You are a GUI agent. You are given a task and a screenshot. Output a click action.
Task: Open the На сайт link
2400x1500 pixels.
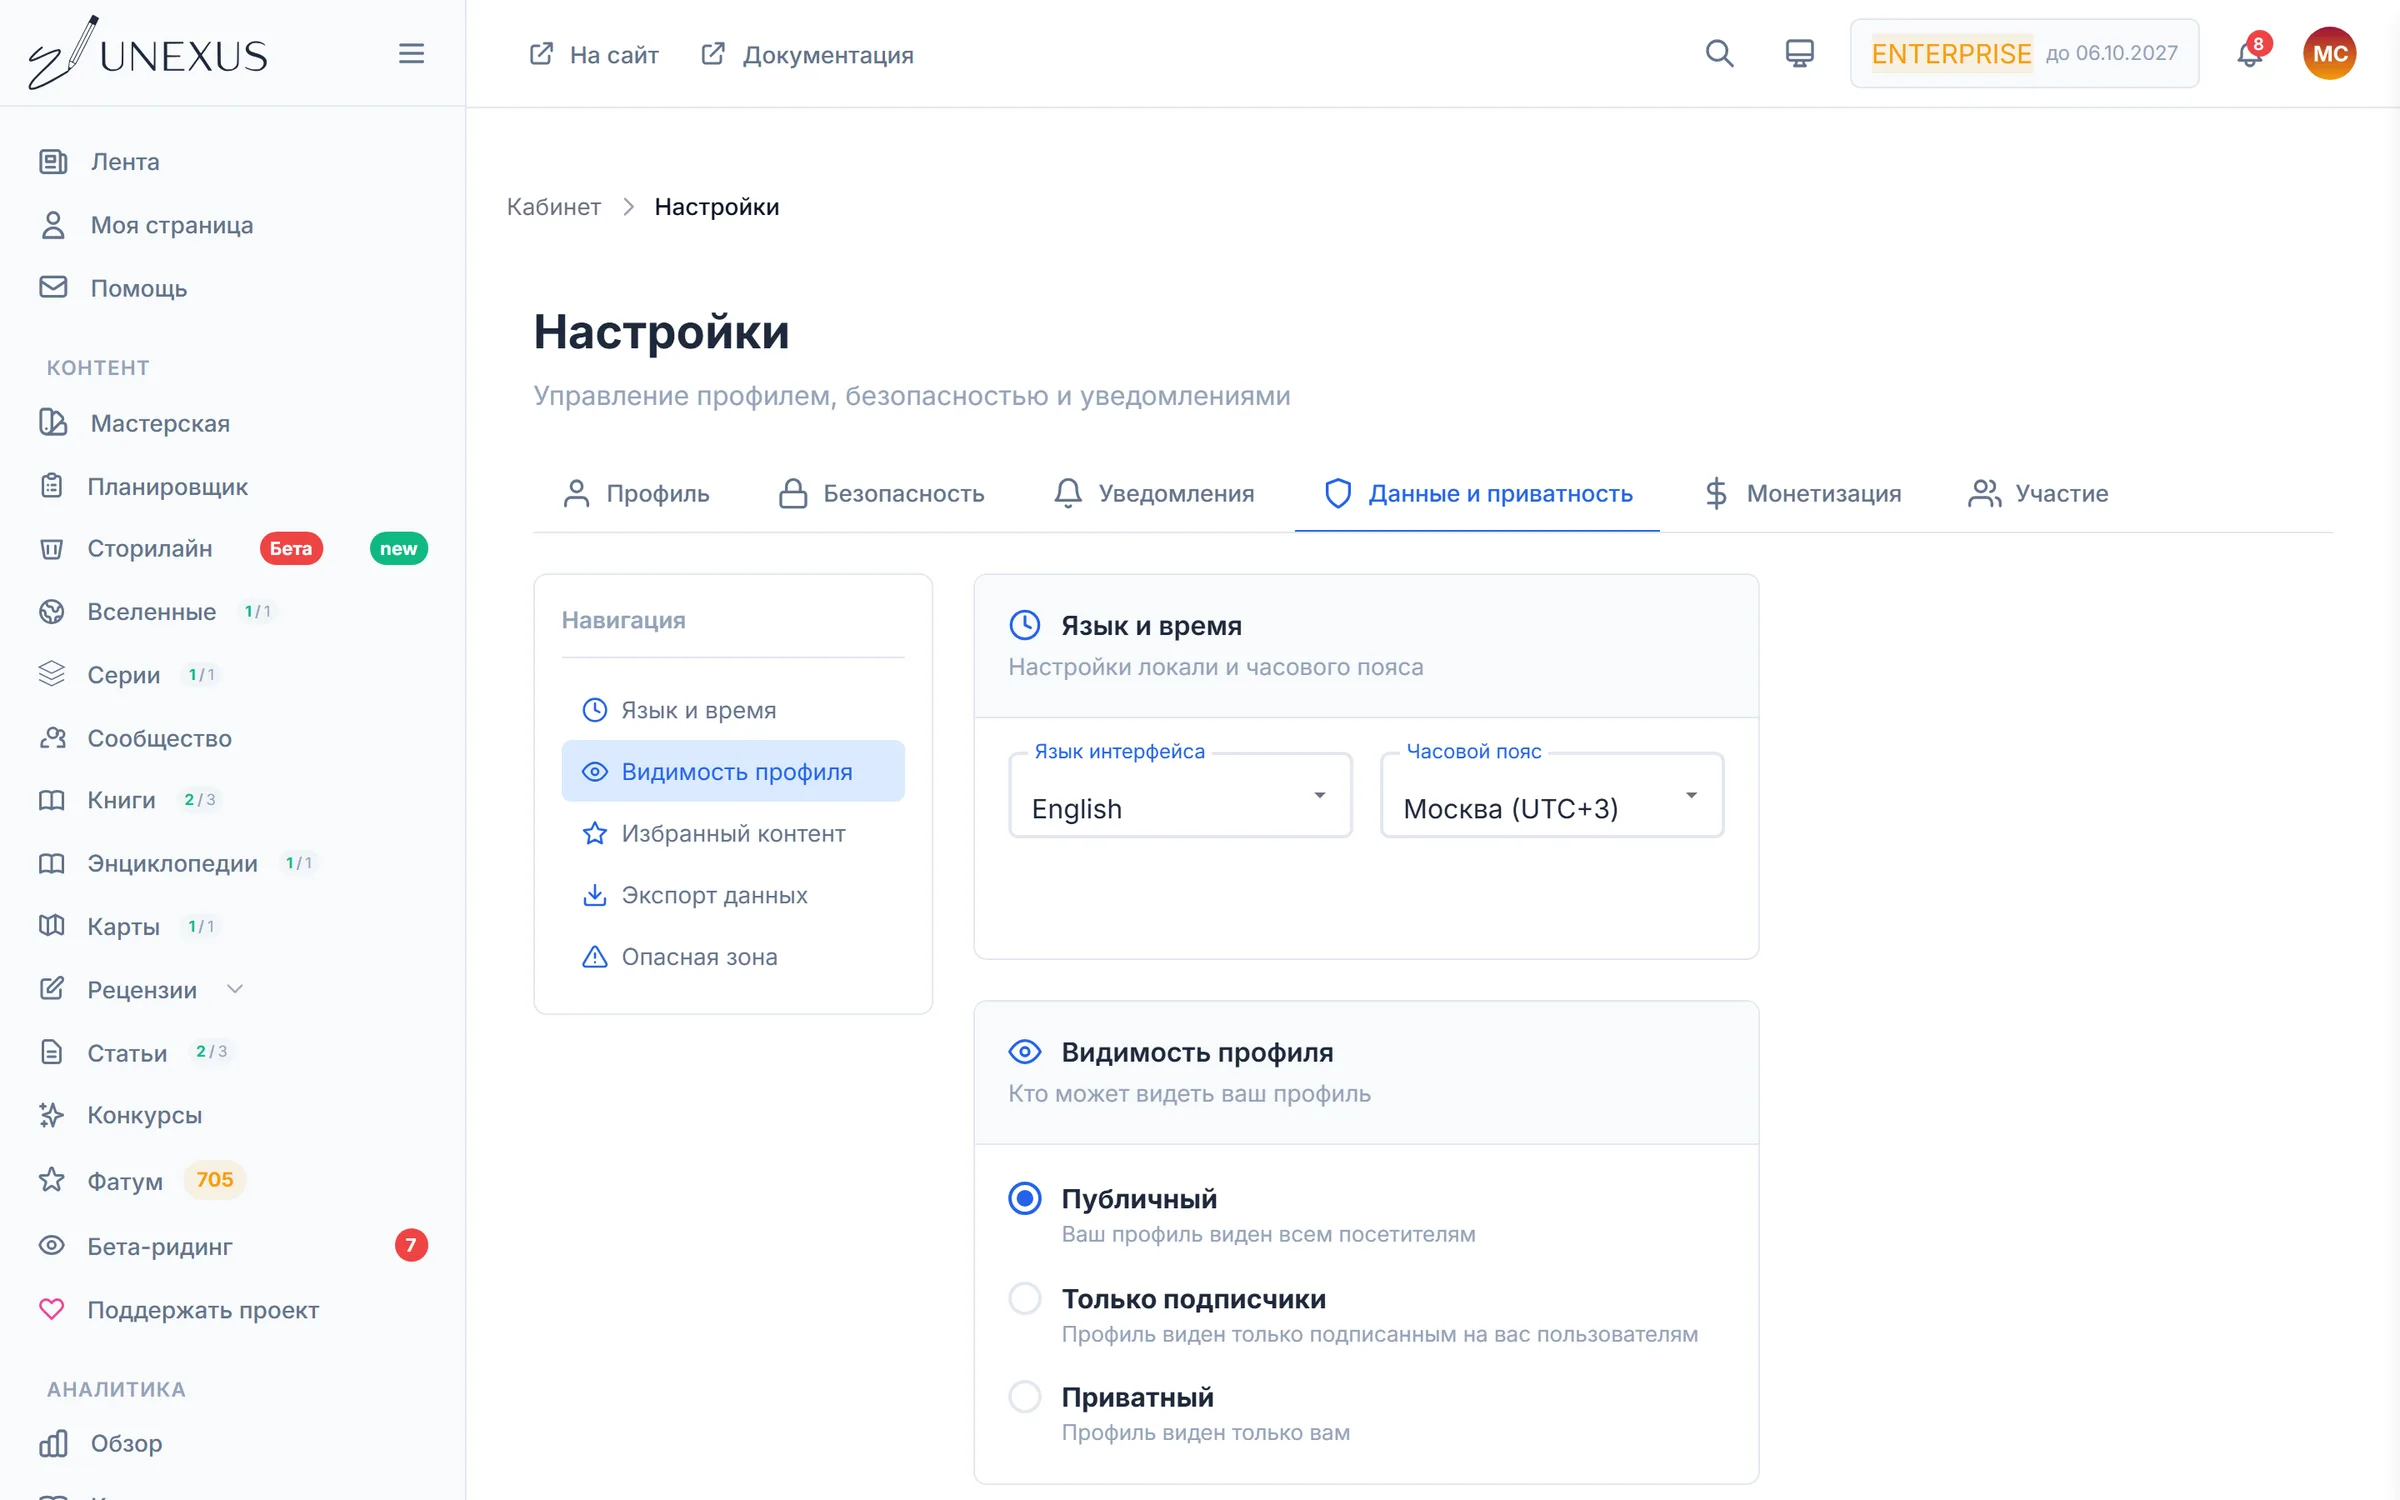tap(594, 54)
